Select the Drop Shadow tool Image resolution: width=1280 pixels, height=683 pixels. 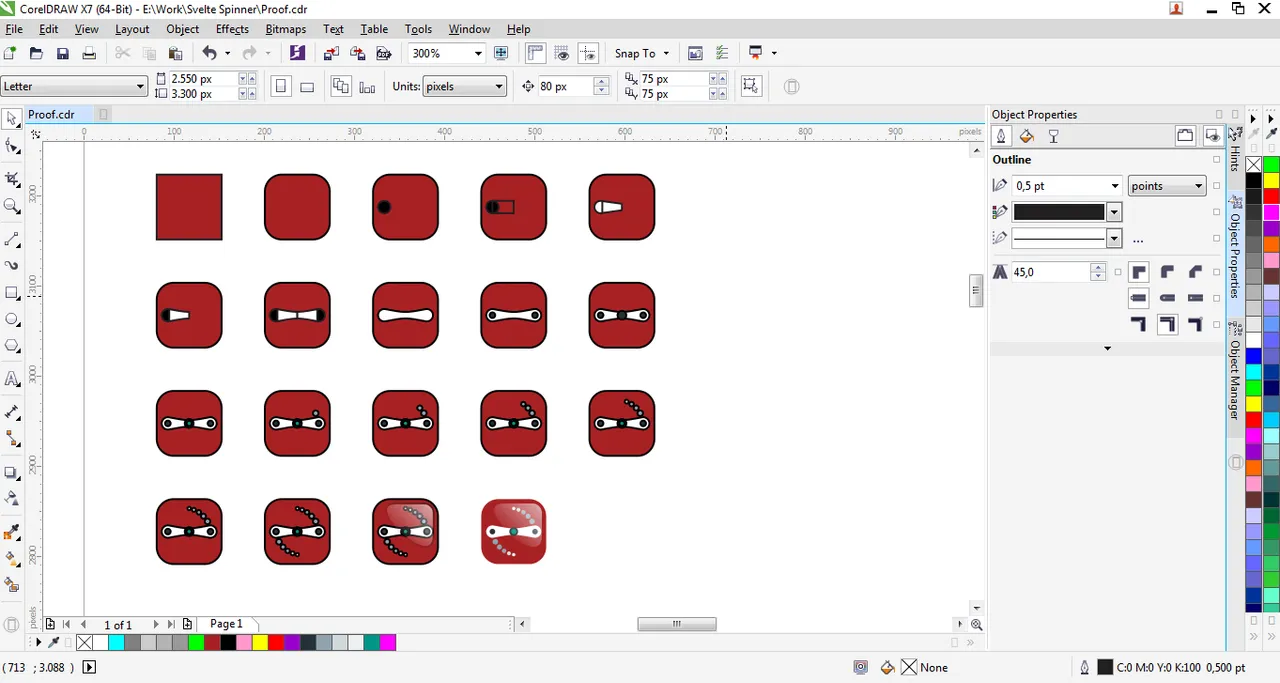12,472
